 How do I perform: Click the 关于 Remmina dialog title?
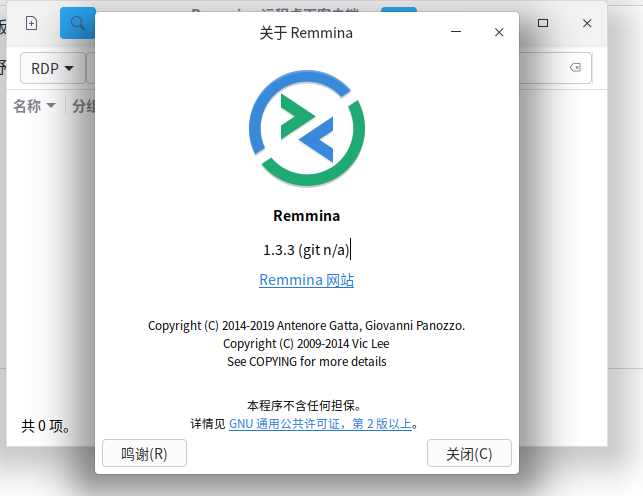click(306, 32)
